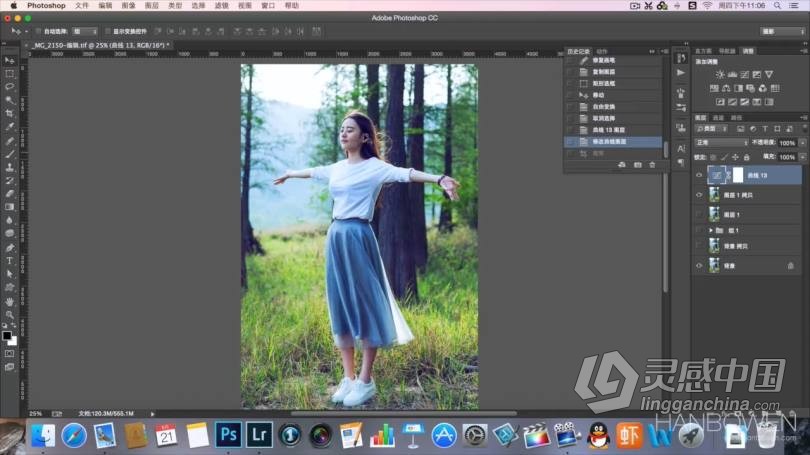Show the Layer 1 layer

pyautogui.click(x=699, y=214)
